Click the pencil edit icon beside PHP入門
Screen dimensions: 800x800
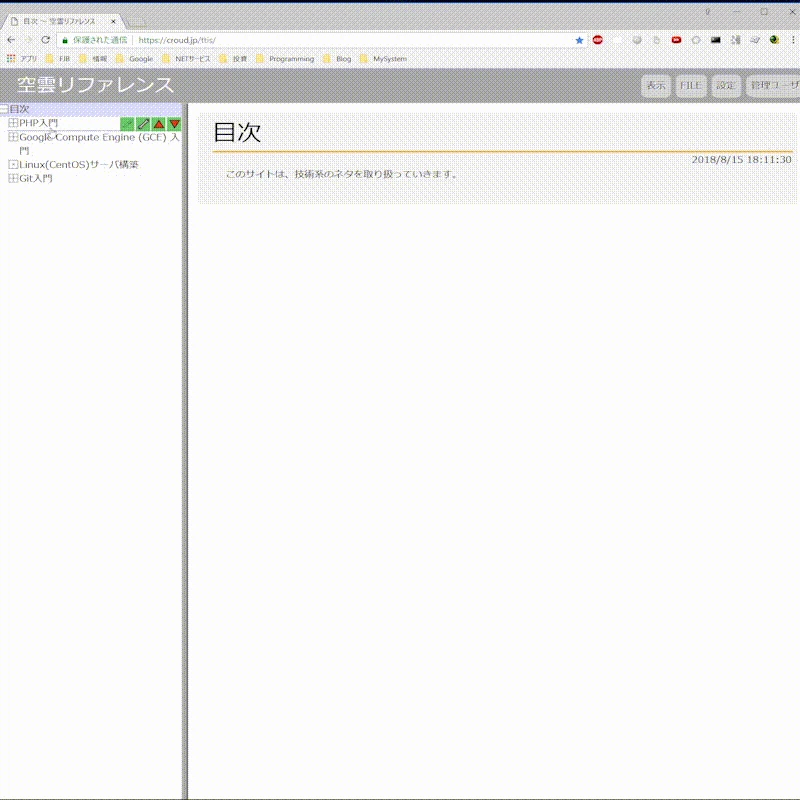(x=143, y=123)
